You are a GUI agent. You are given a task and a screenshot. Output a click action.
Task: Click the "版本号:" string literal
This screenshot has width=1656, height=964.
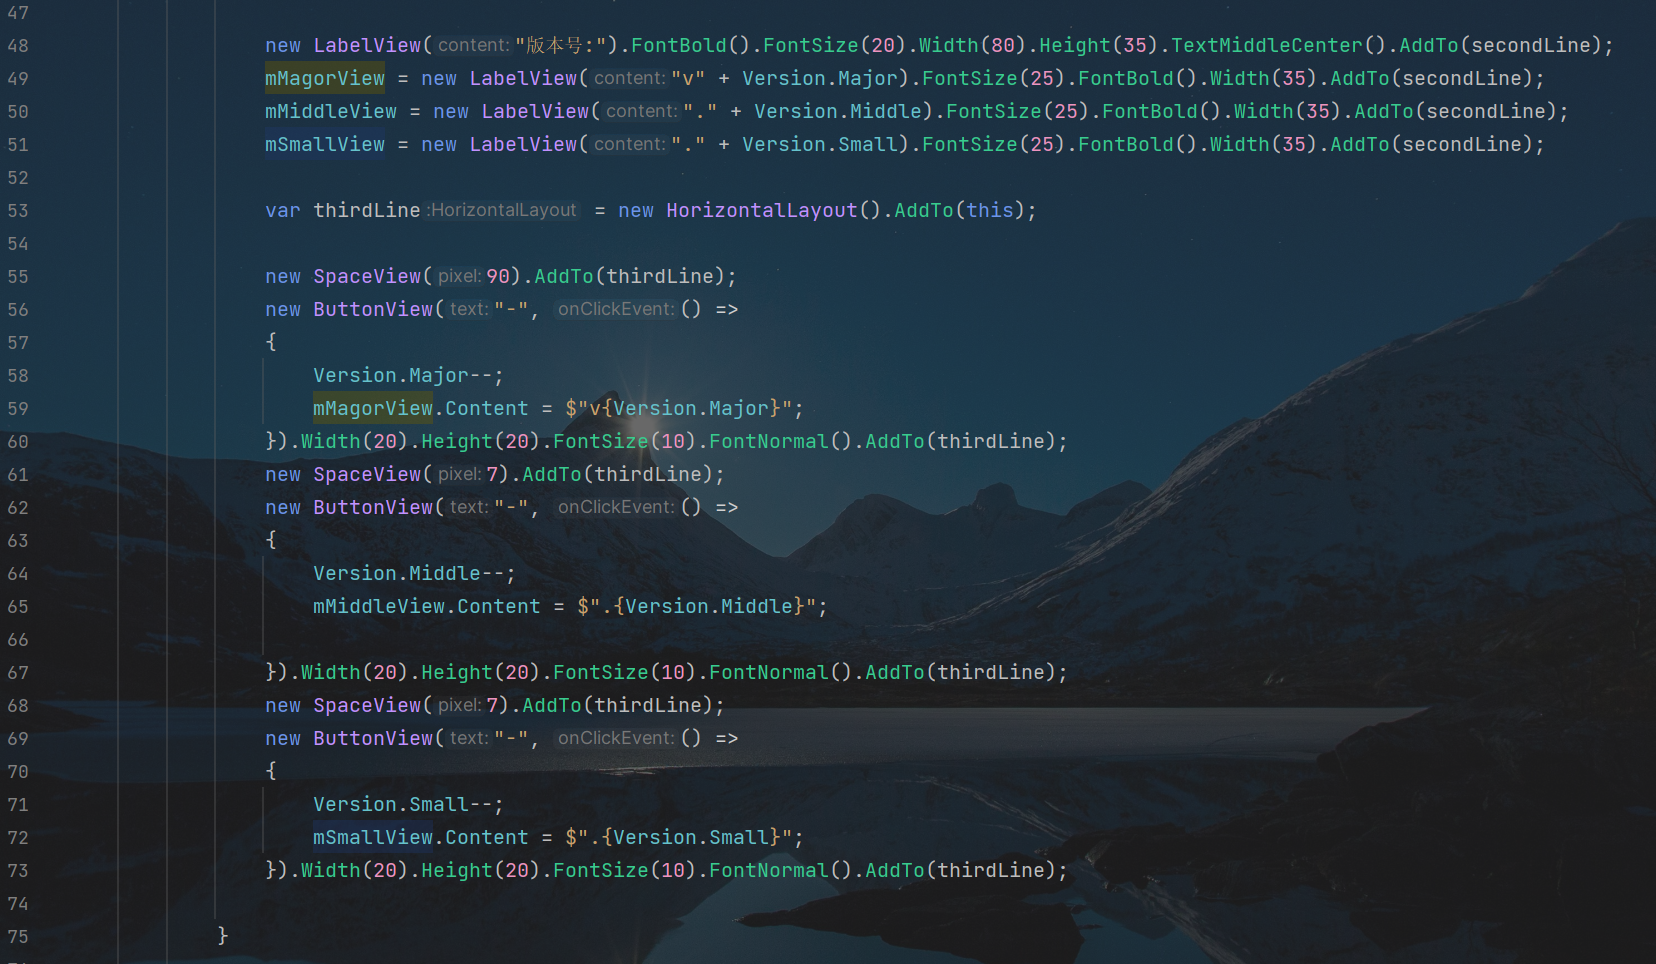[561, 45]
